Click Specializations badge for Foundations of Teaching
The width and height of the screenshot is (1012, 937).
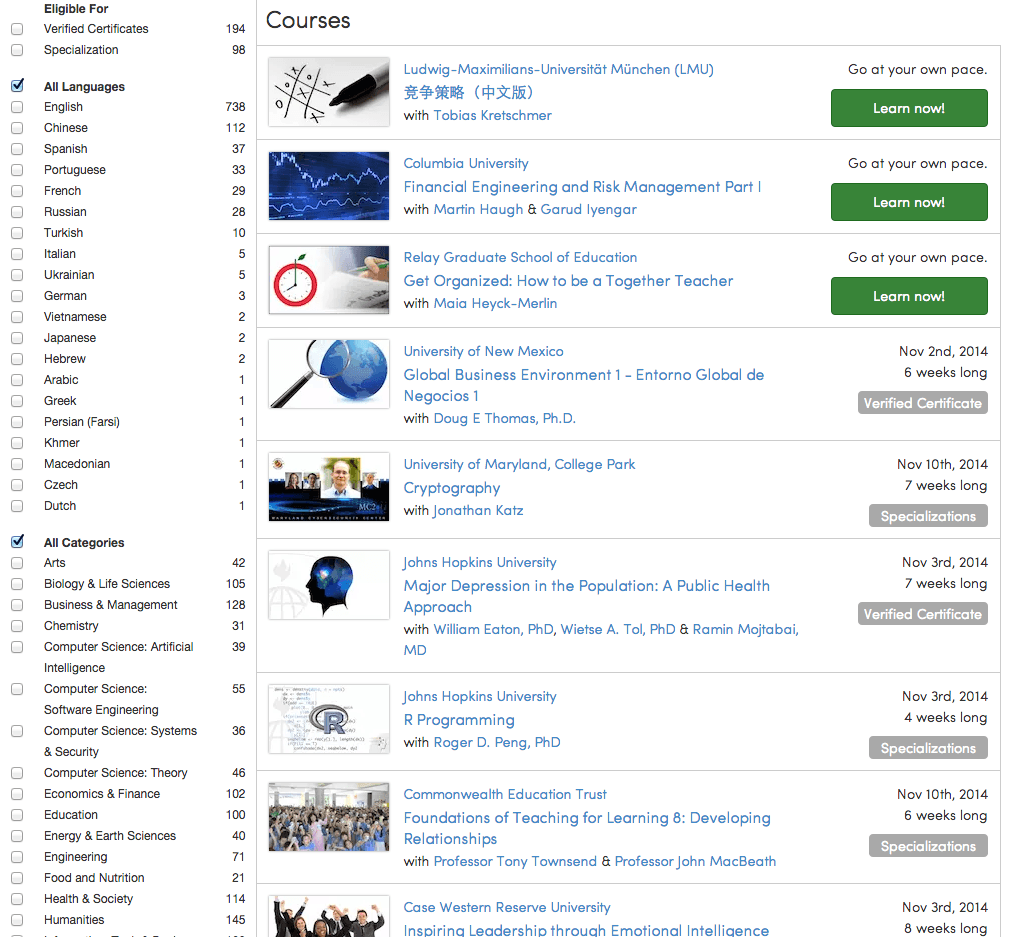[928, 846]
